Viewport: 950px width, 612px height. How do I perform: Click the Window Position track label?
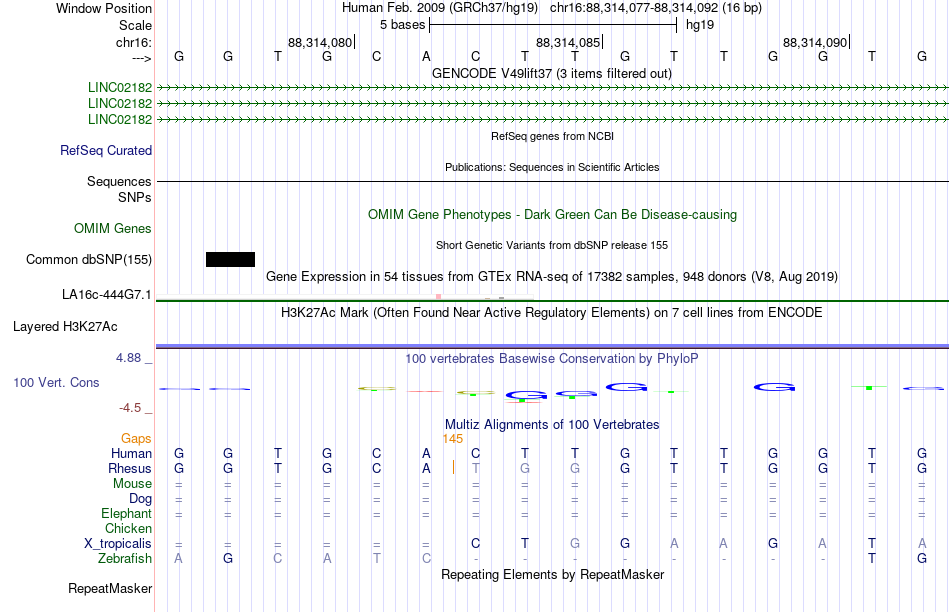coord(104,8)
